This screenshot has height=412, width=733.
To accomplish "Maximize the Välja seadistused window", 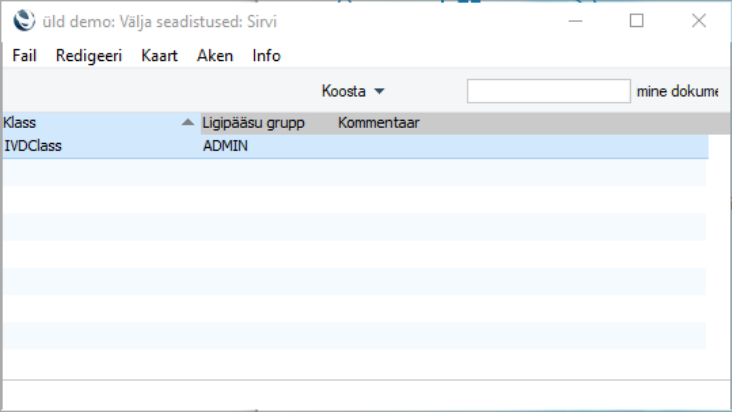I will [x=636, y=21].
